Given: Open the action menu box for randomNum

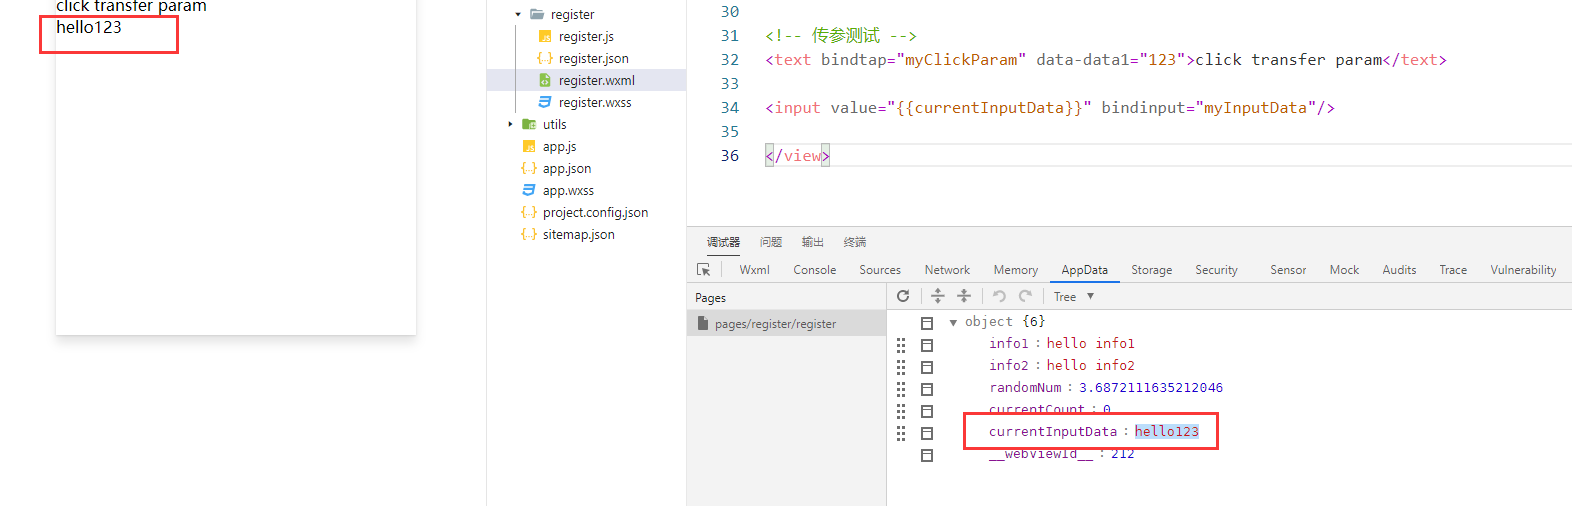Looking at the screenshot, I should point(927,389).
